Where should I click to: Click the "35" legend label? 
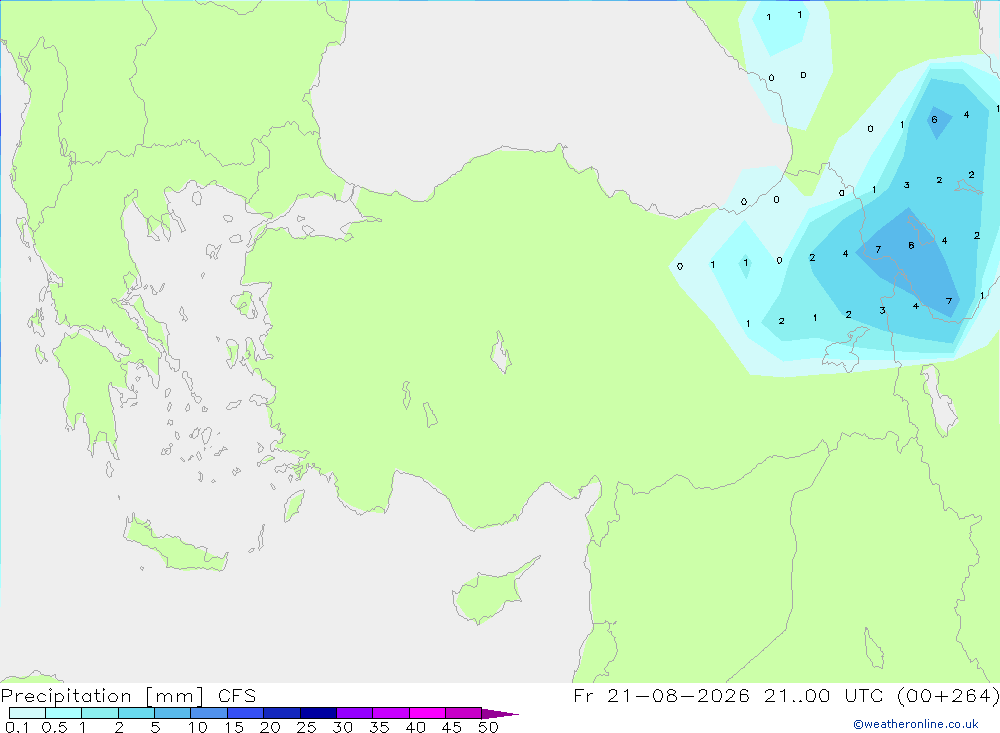point(379,727)
